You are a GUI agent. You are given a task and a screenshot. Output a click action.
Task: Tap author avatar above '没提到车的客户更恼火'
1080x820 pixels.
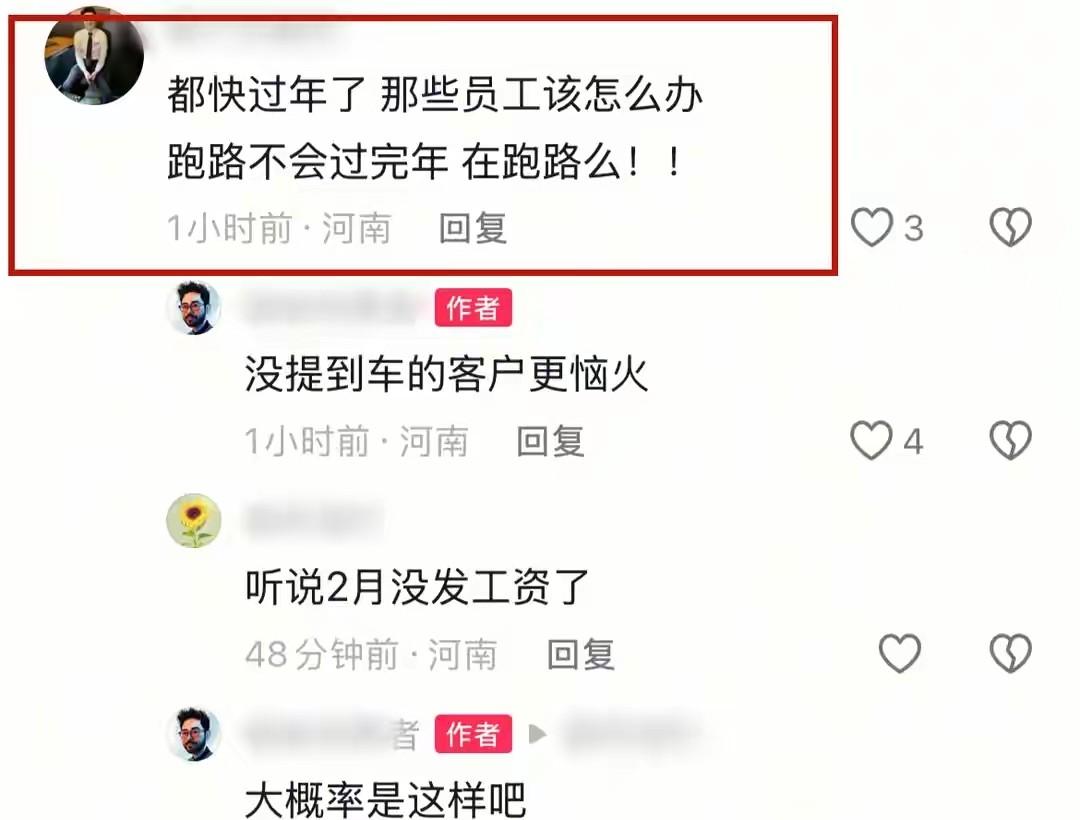point(194,308)
